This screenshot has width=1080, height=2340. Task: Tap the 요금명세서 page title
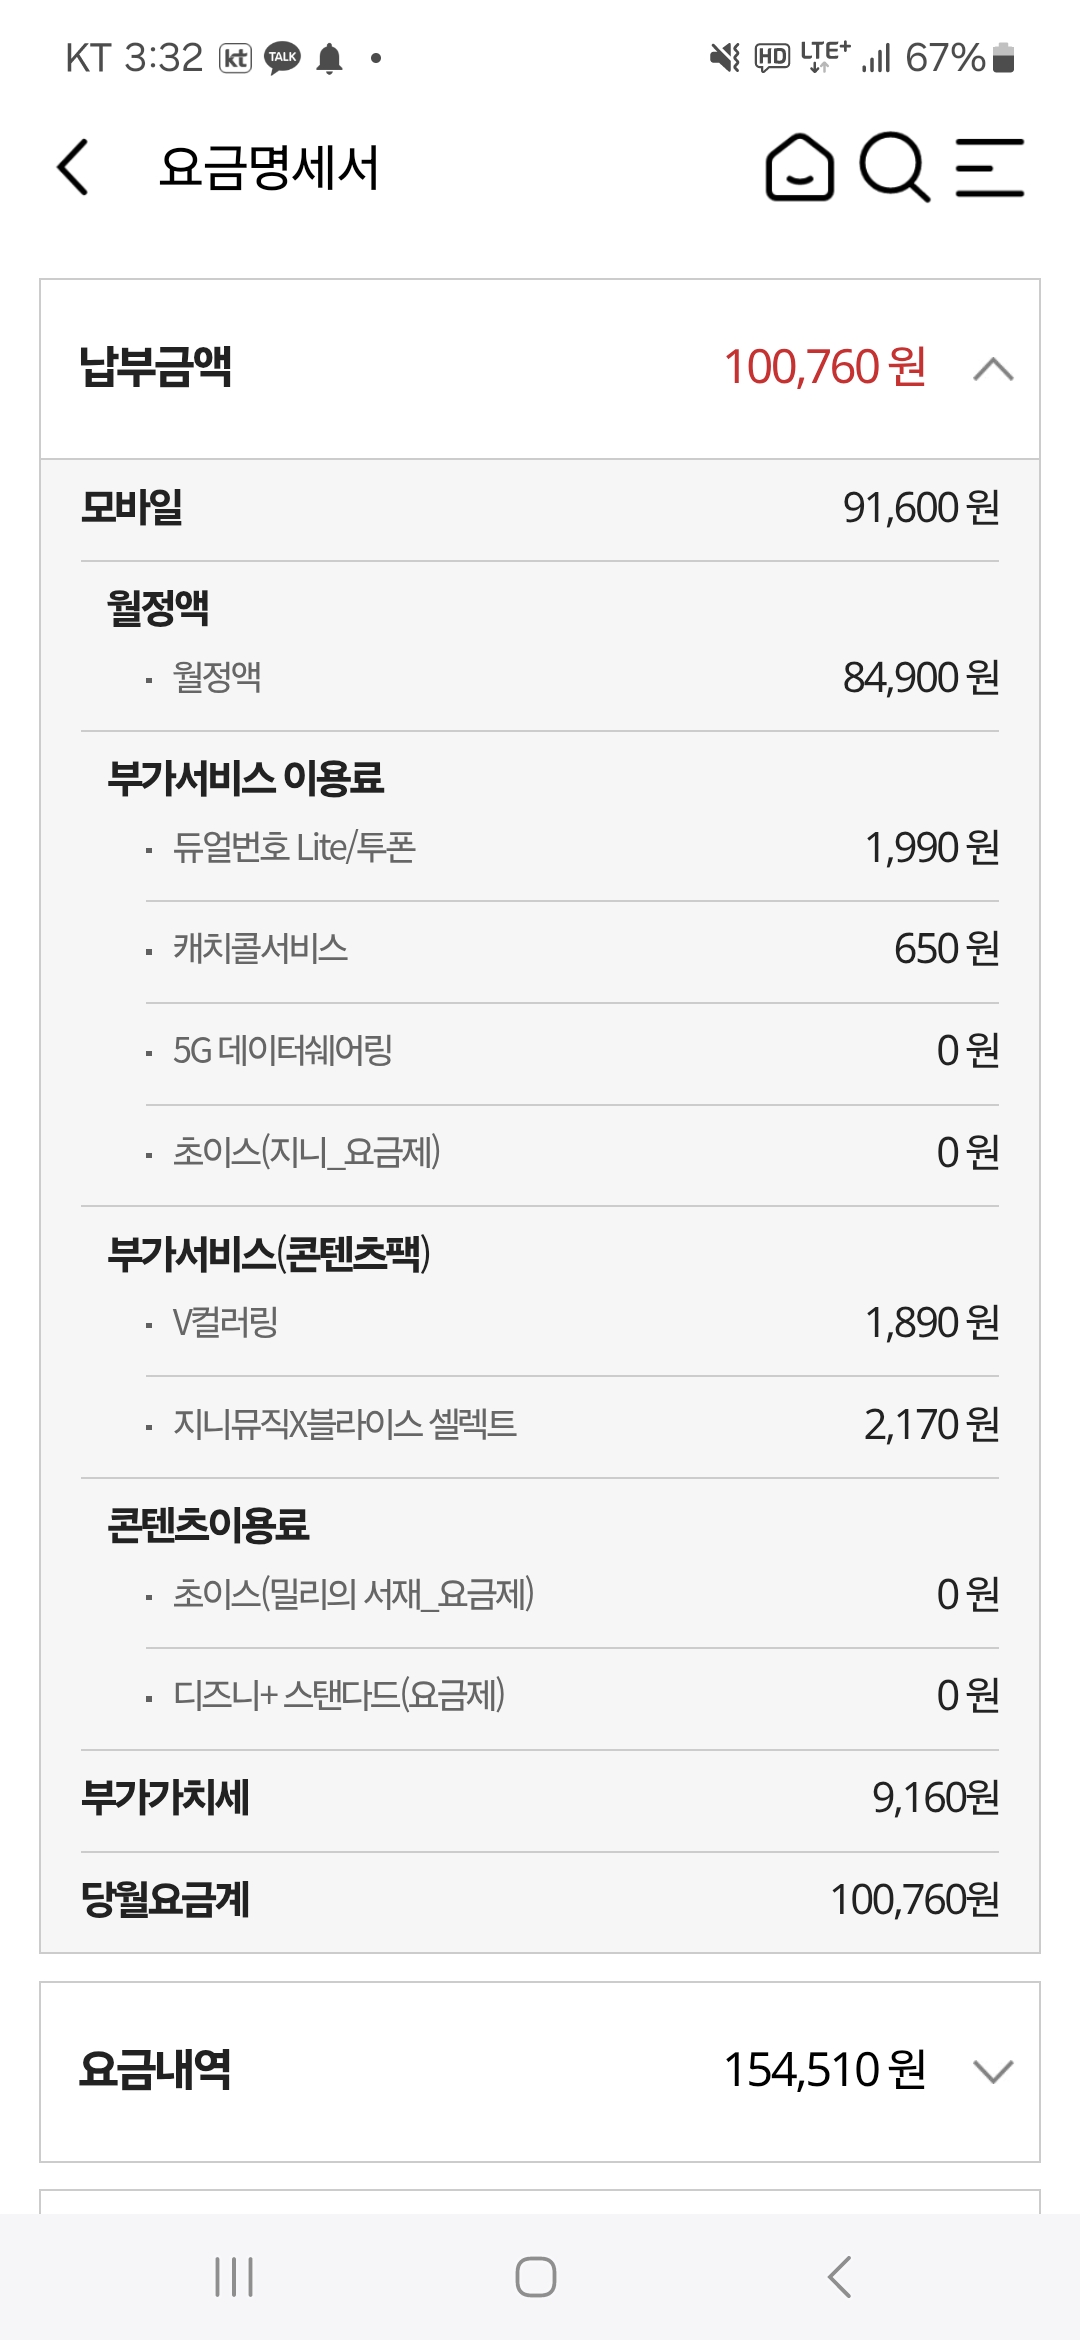[x=269, y=167]
